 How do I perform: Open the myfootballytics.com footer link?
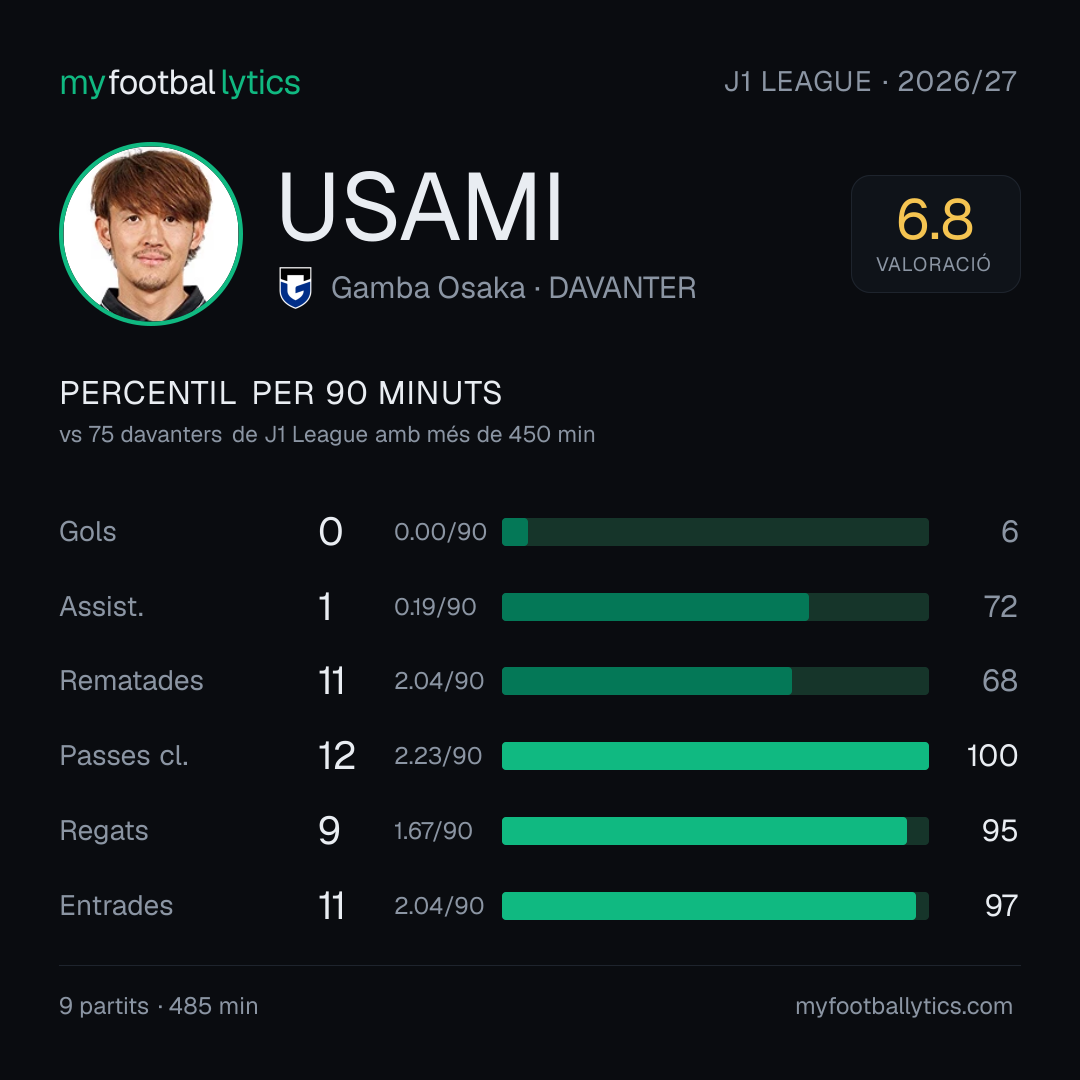(x=904, y=1006)
